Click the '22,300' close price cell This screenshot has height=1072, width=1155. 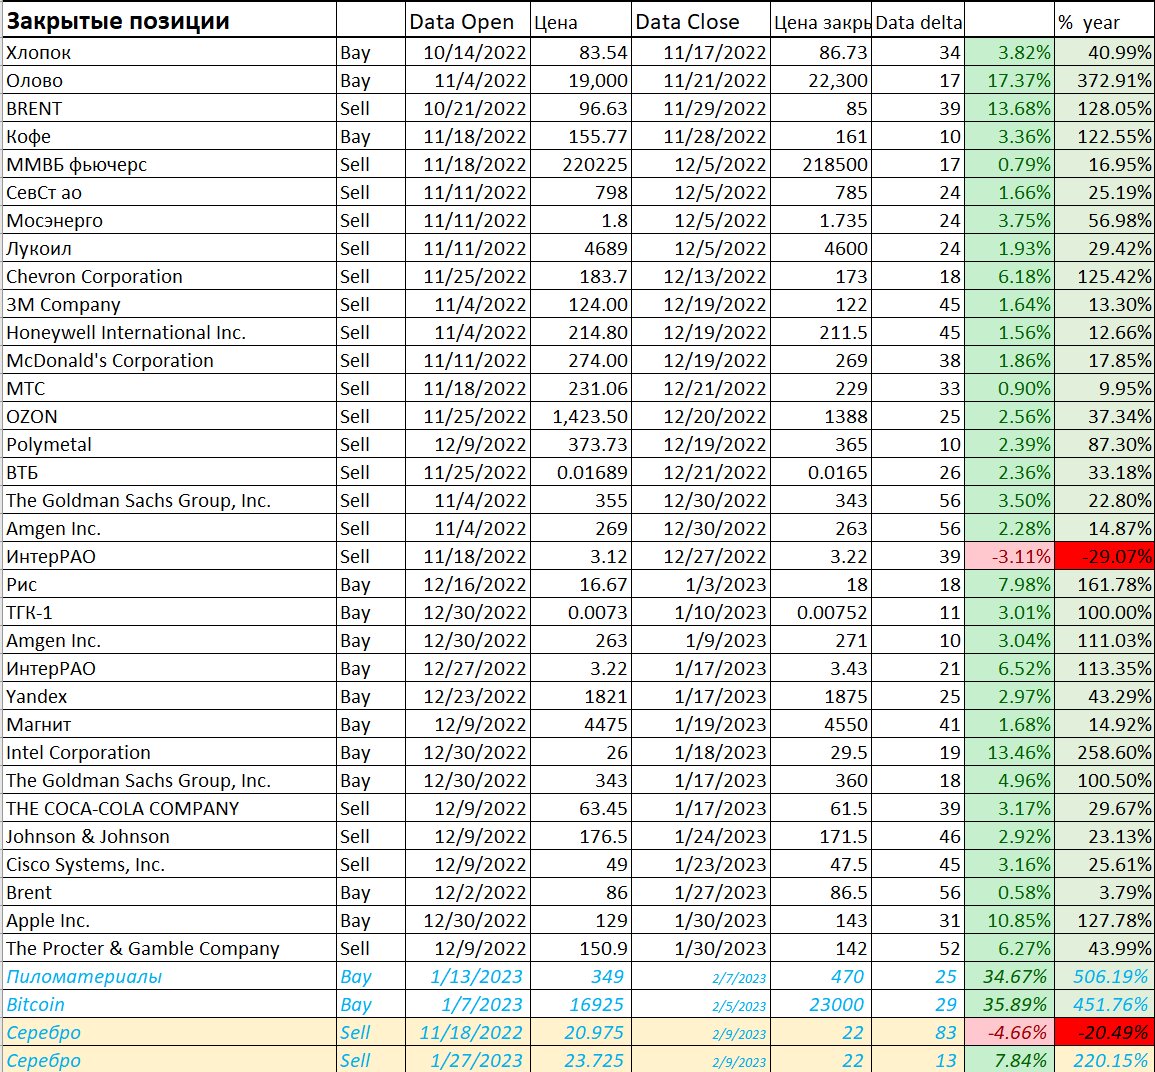821,80
